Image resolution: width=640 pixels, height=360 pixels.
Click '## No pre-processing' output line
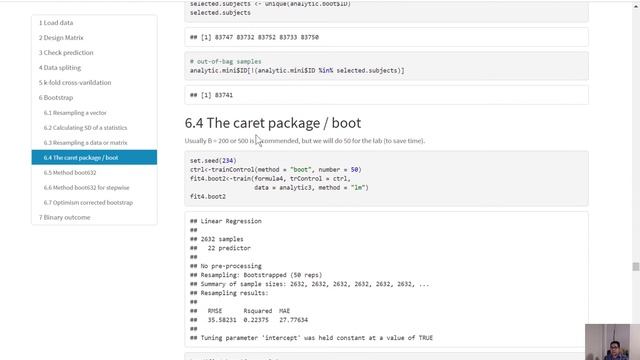pos(226,266)
